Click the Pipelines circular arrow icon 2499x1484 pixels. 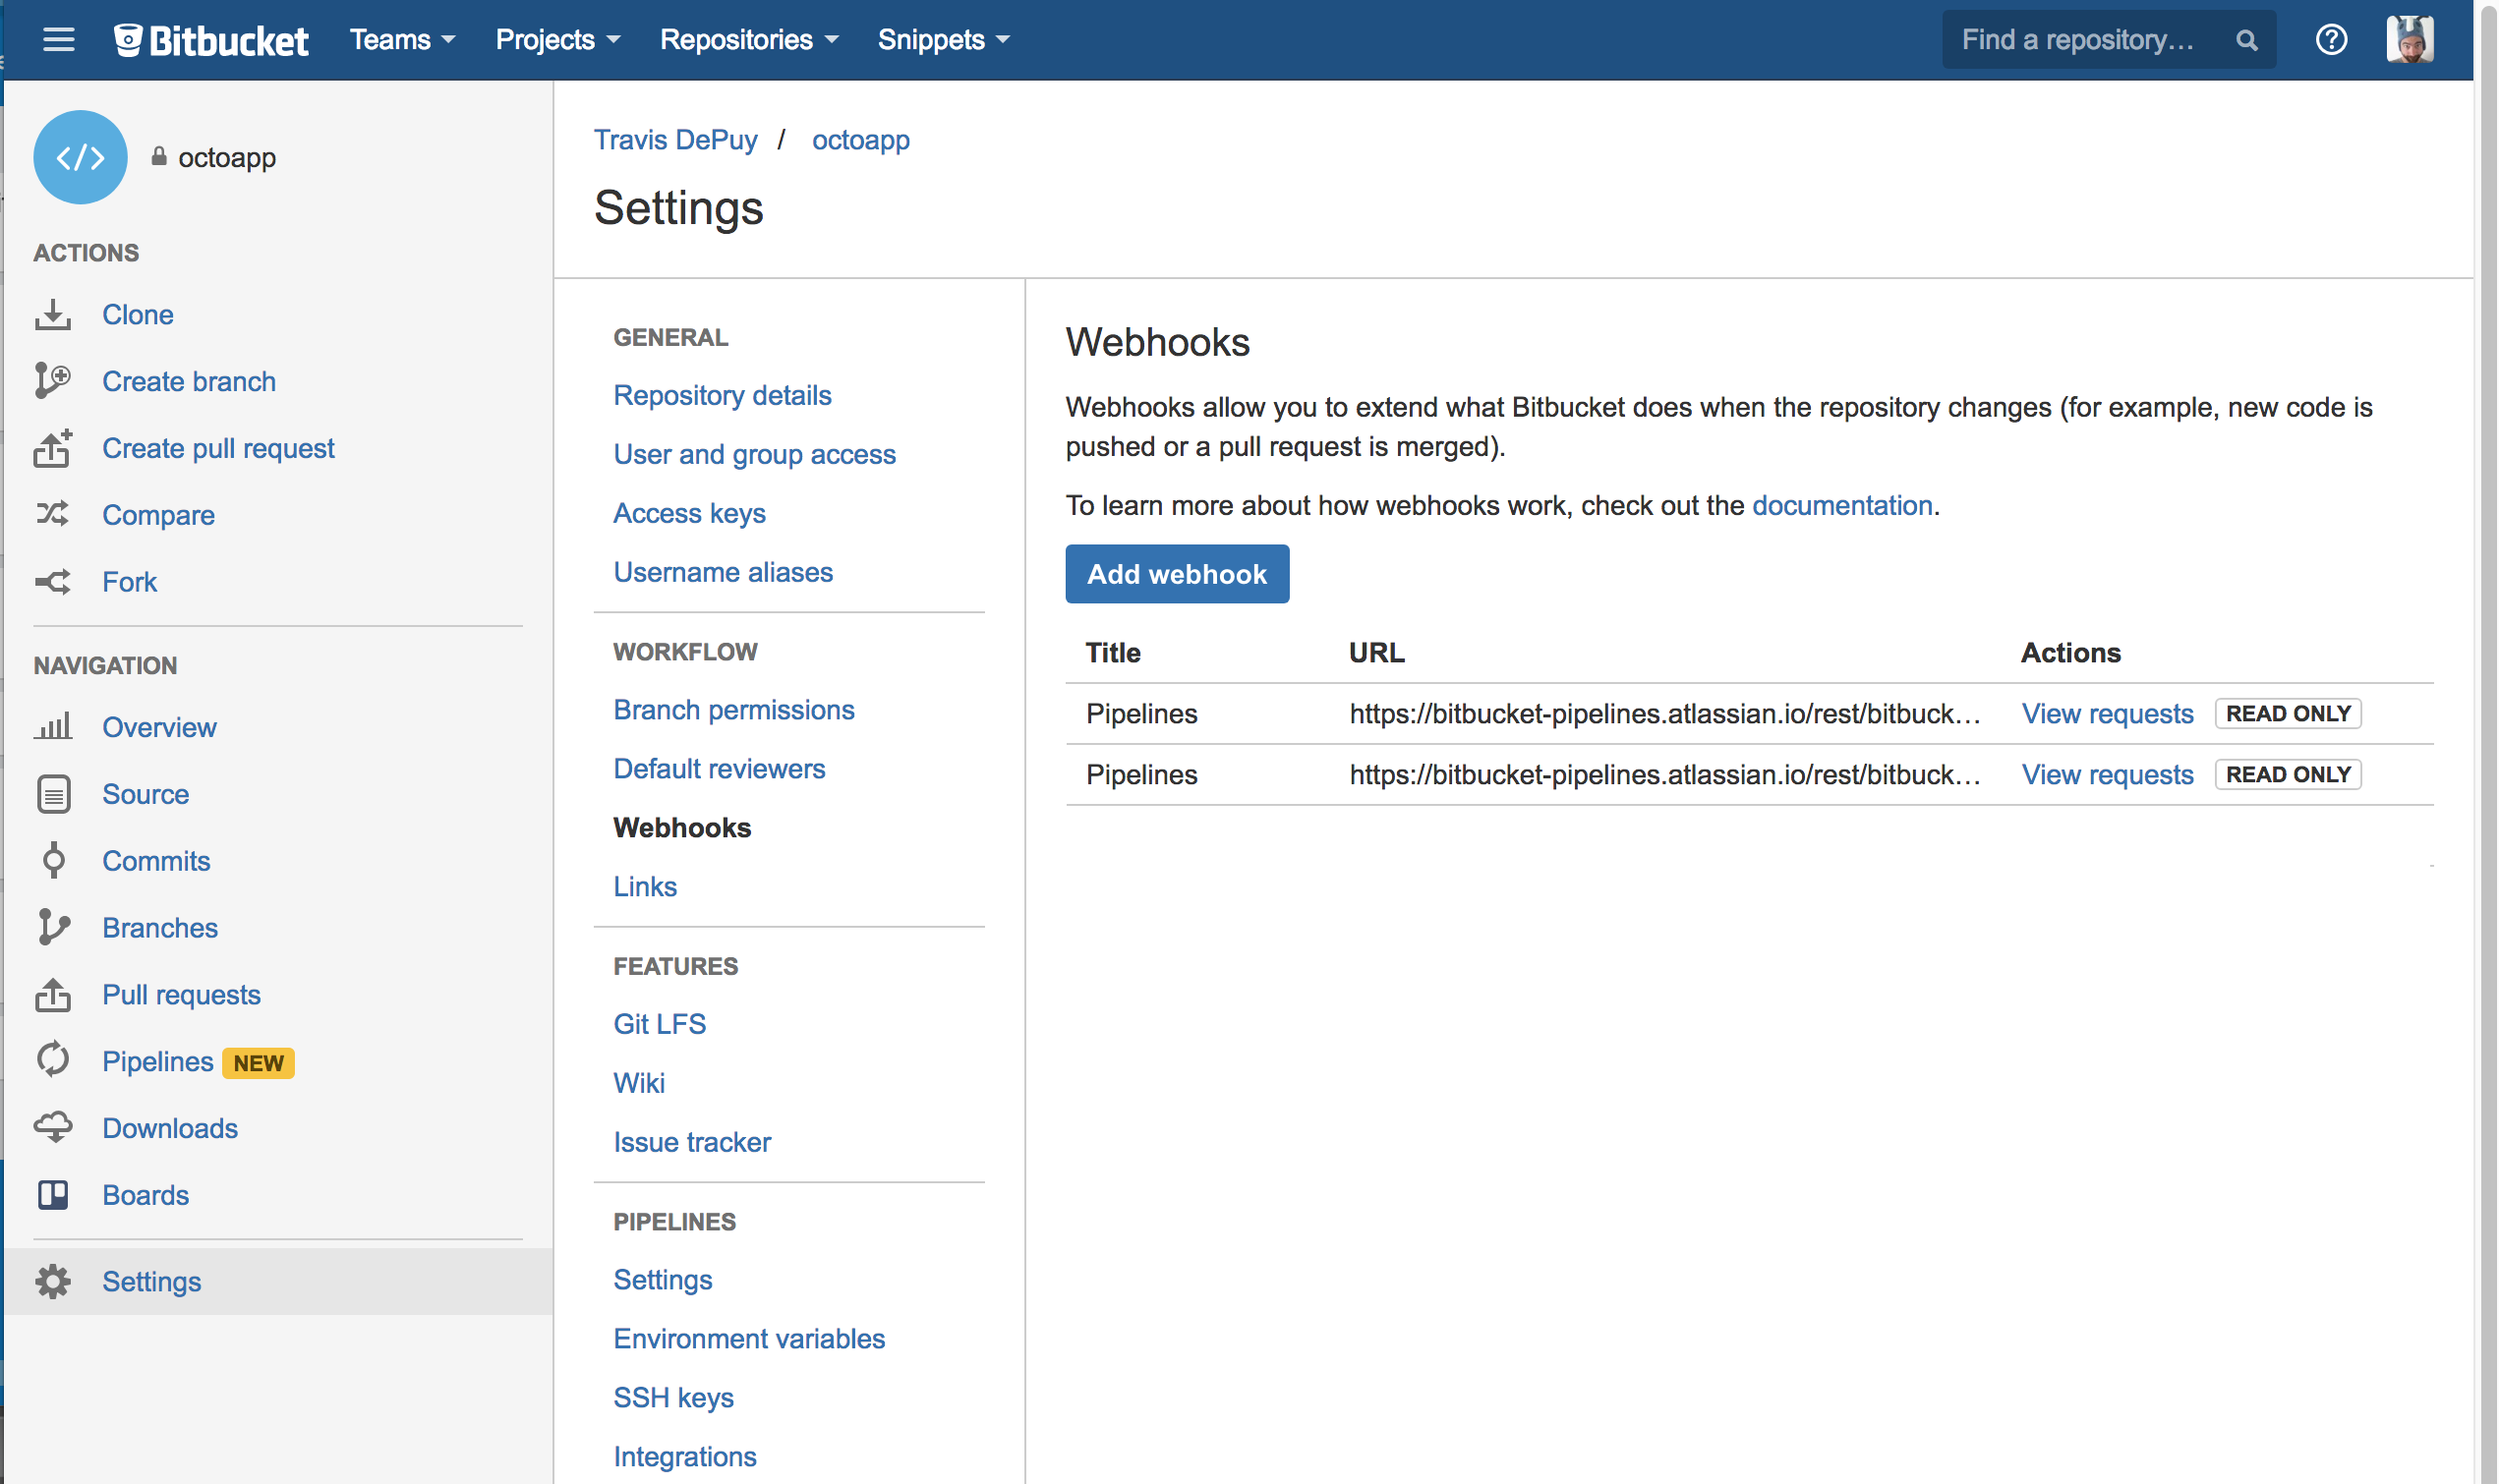53,1060
